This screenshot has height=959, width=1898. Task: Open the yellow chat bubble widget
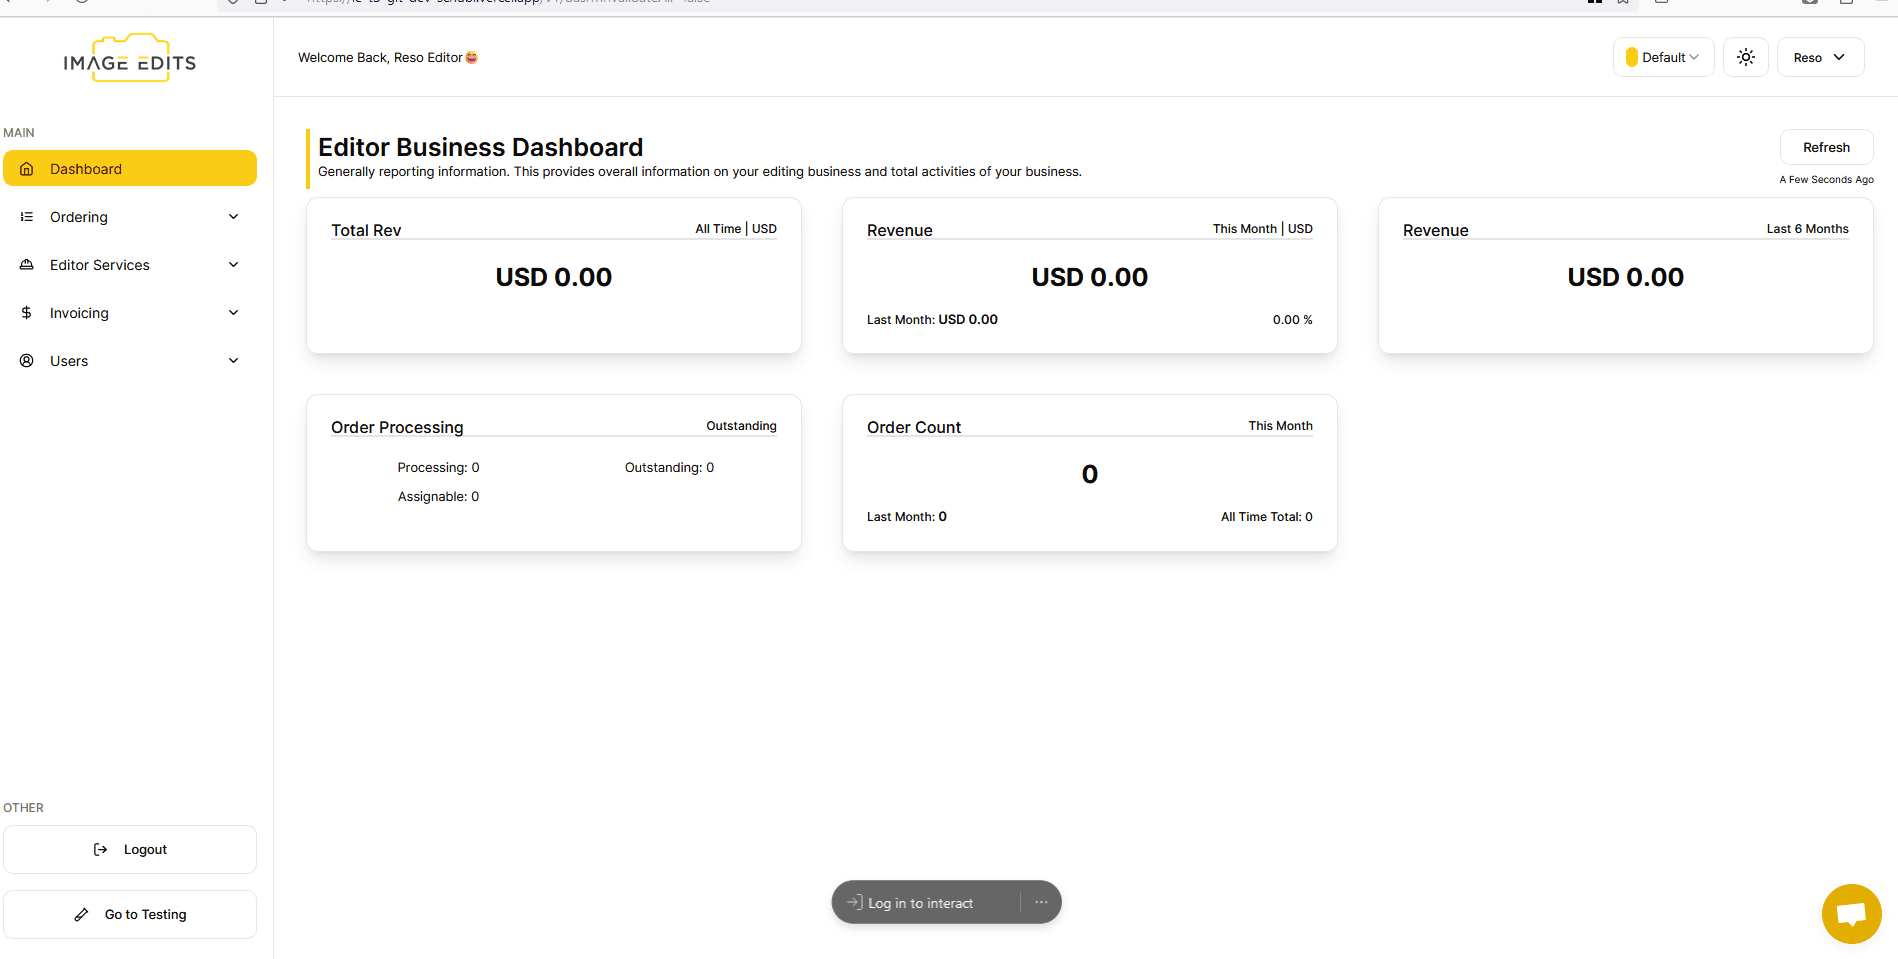[1851, 913]
